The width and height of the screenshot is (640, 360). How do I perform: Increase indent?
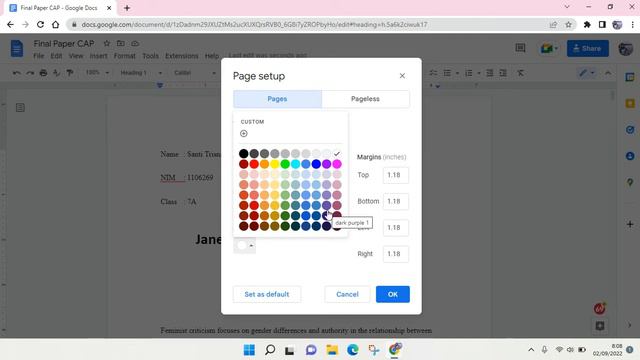click(503, 73)
